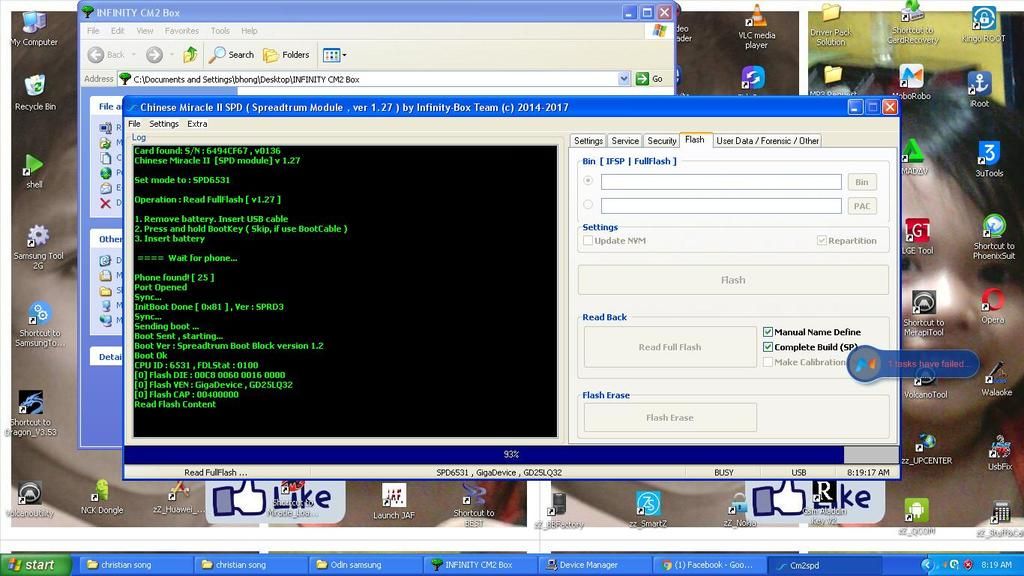Switch to the Security tab
The height and width of the screenshot is (576, 1024).
pos(661,141)
